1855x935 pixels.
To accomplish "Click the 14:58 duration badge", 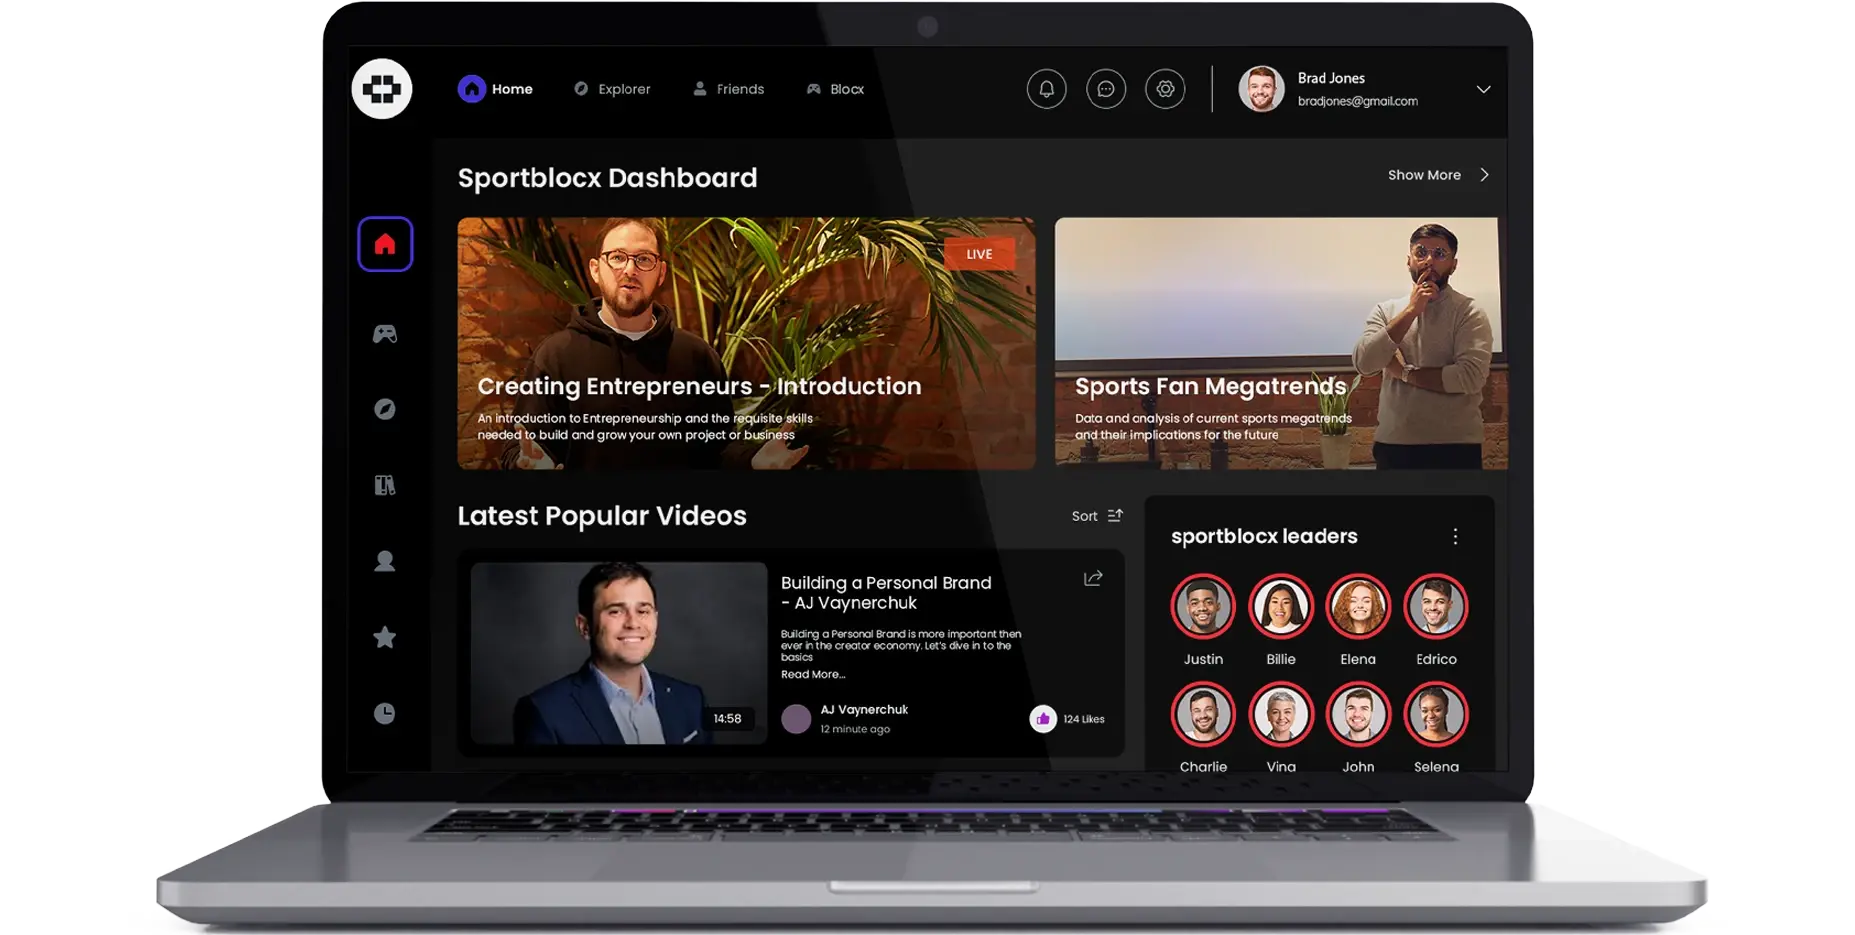I will pyautogui.click(x=727, y=718).
